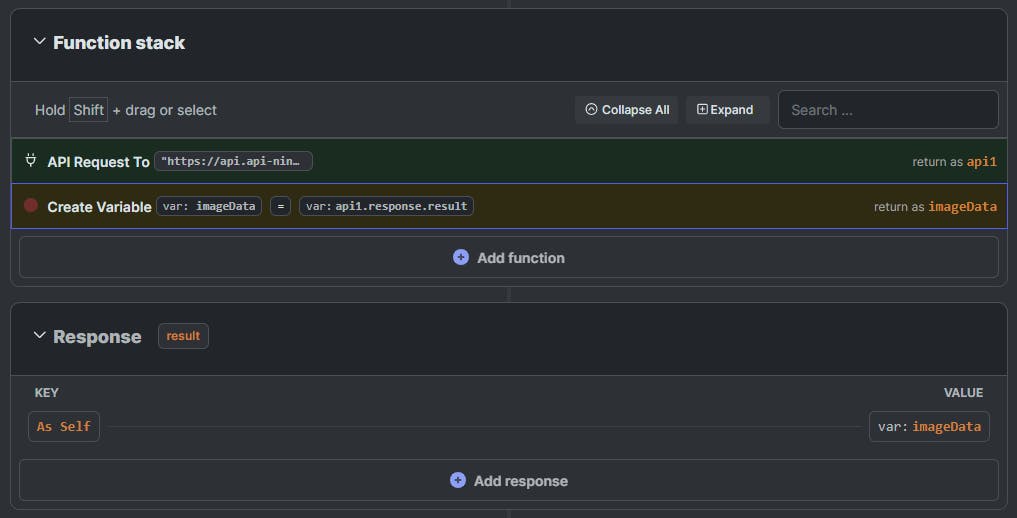Click the red breakpoint dot on Create Variable

31,205
